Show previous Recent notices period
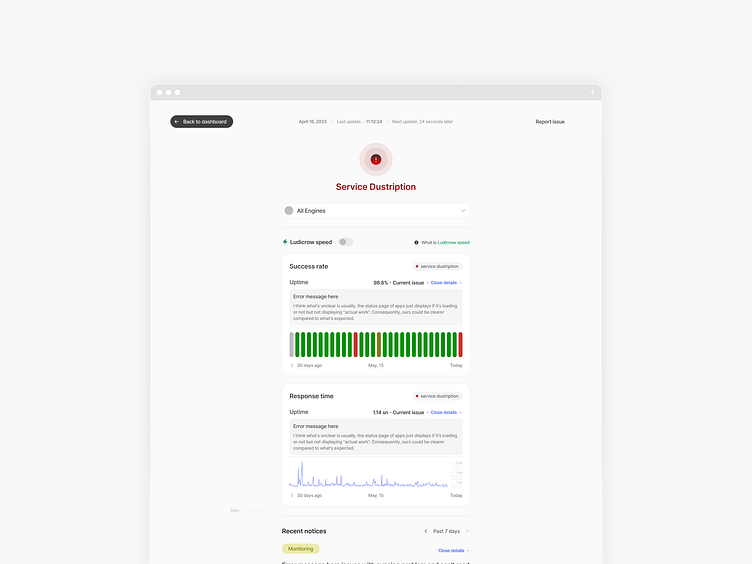 [x=425, y=531]
